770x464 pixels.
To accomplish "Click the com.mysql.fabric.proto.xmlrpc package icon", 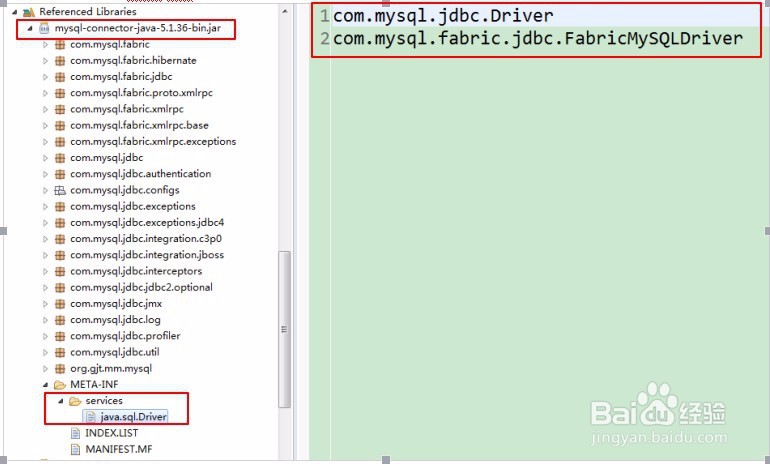I will coord(60,93).
